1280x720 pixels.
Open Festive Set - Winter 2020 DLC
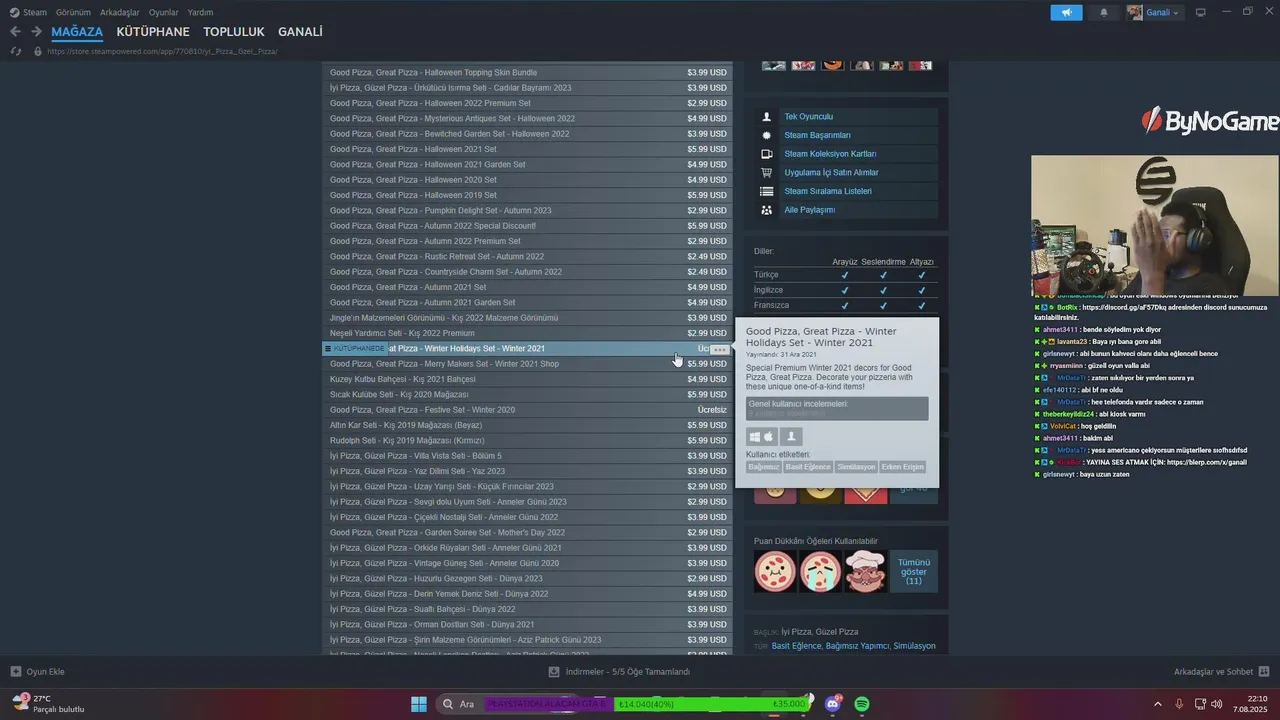(528, 410)
